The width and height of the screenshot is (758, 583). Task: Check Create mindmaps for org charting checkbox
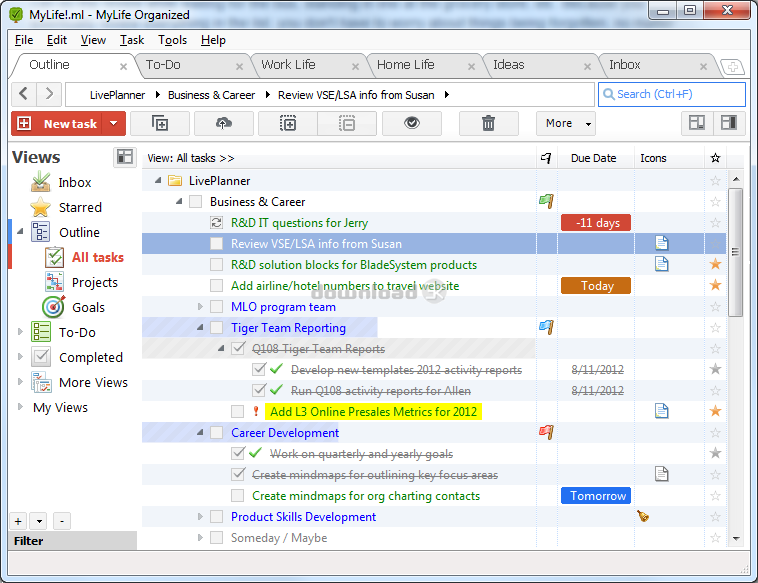click(x=237, y=496)
